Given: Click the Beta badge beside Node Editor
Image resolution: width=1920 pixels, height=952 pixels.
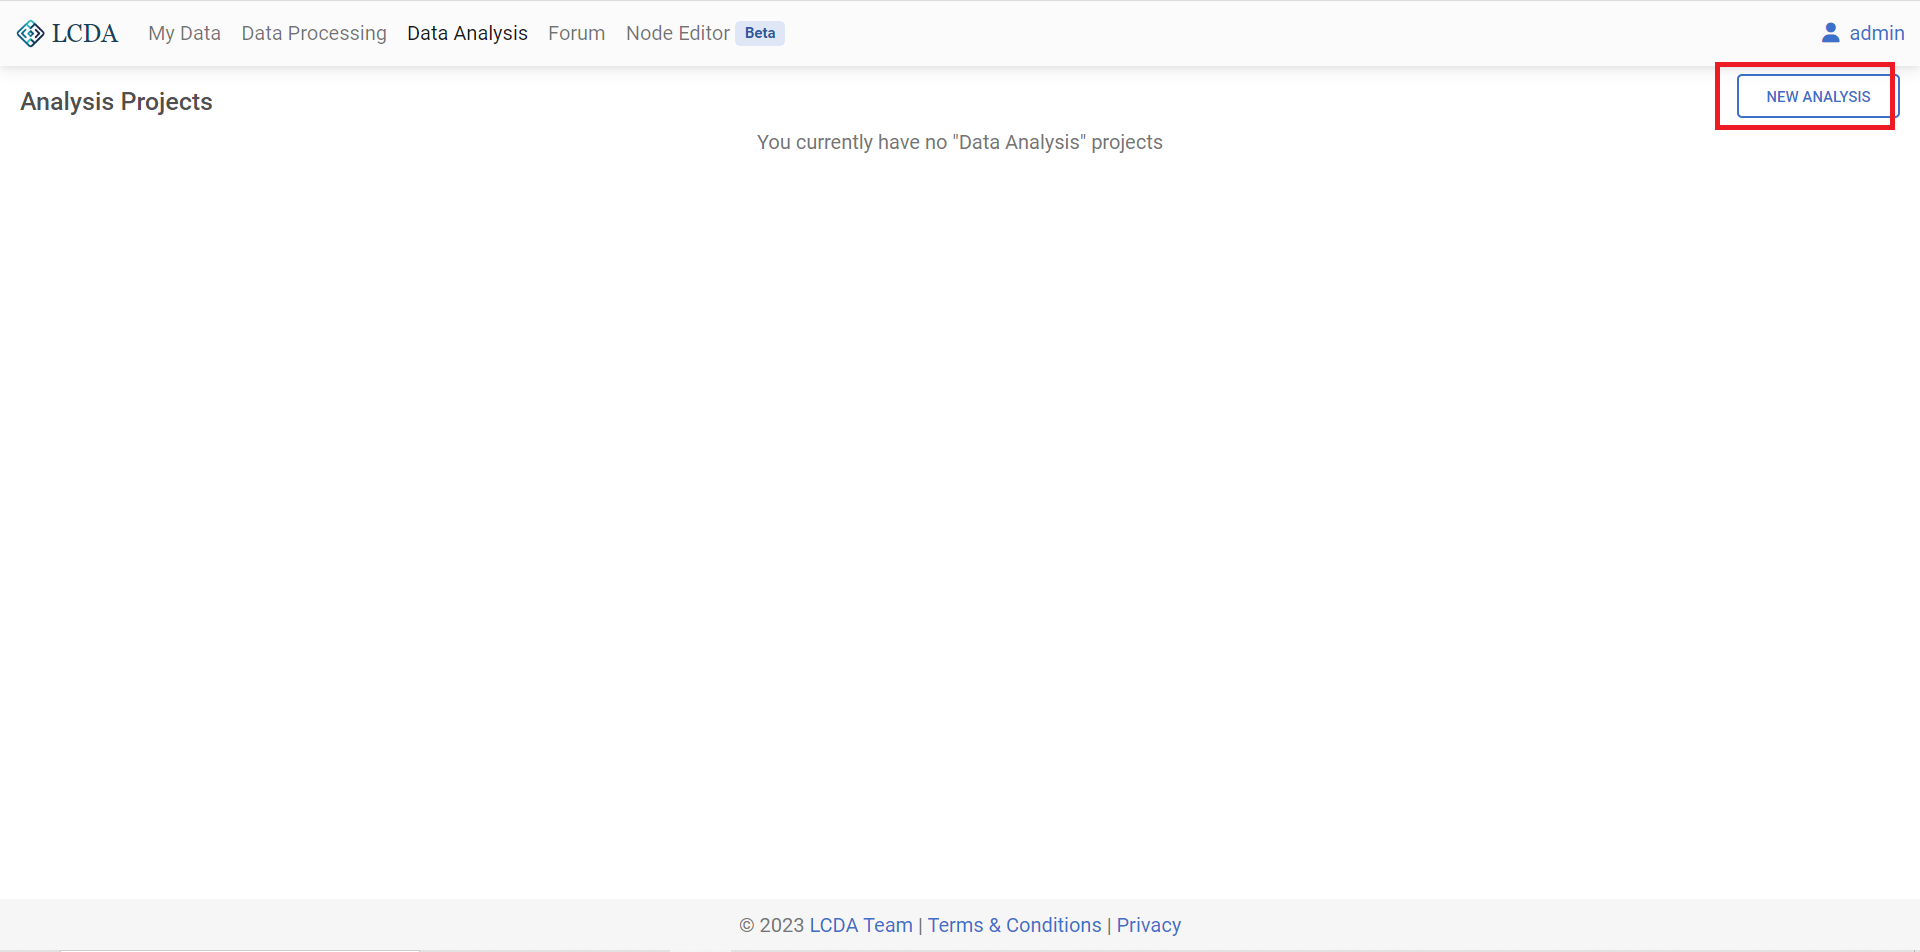Looking at the screenshot, I should point(759,33).
